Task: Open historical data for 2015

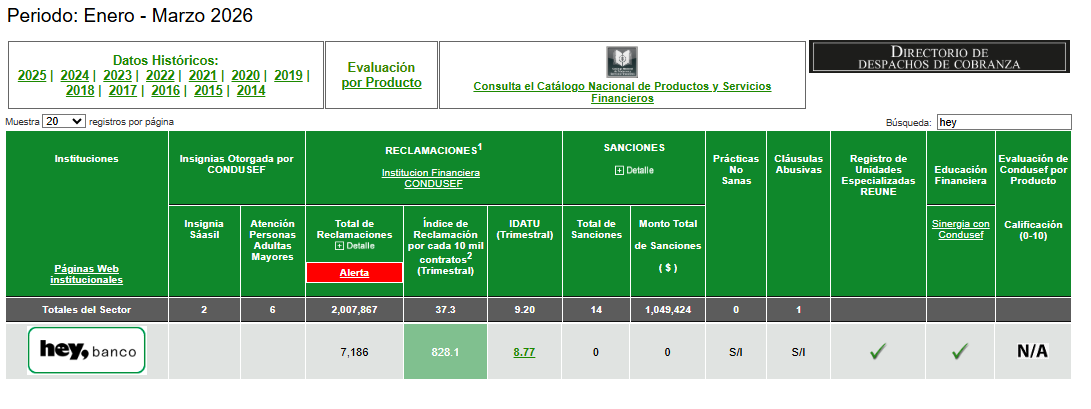Action: [x=208, y=90]
